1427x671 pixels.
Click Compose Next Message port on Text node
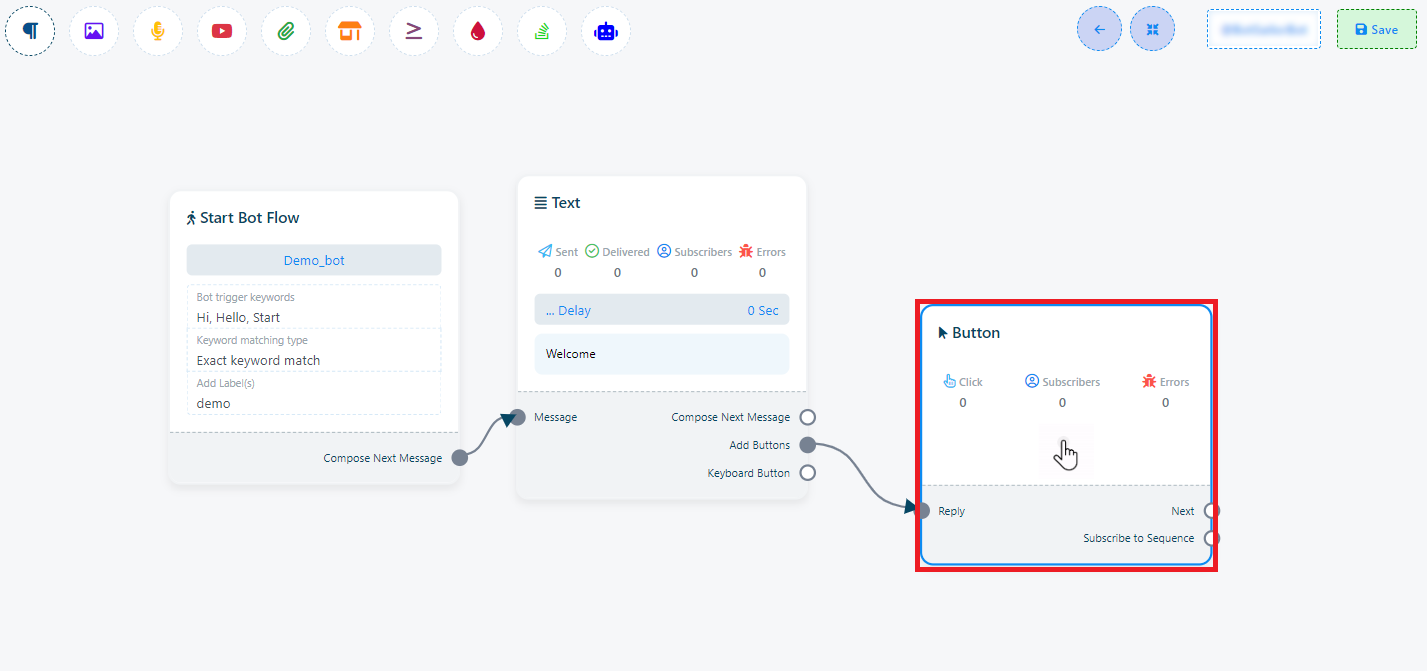[x=807, y=417]
